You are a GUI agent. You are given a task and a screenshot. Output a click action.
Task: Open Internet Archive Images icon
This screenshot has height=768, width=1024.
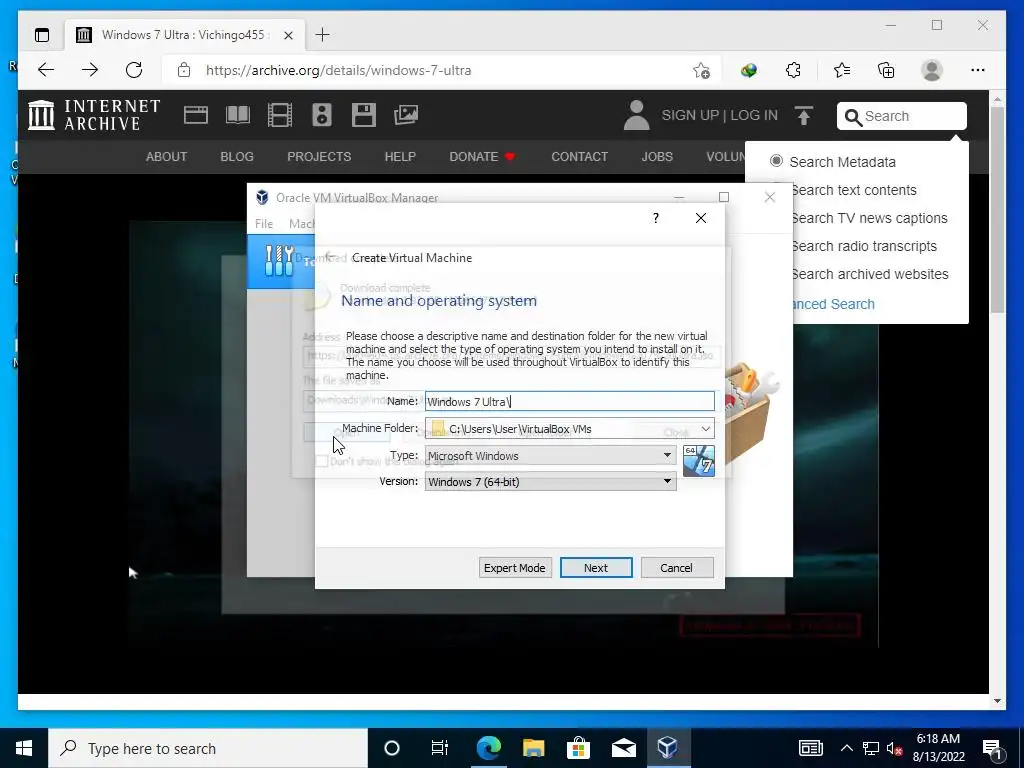[406, 115]
